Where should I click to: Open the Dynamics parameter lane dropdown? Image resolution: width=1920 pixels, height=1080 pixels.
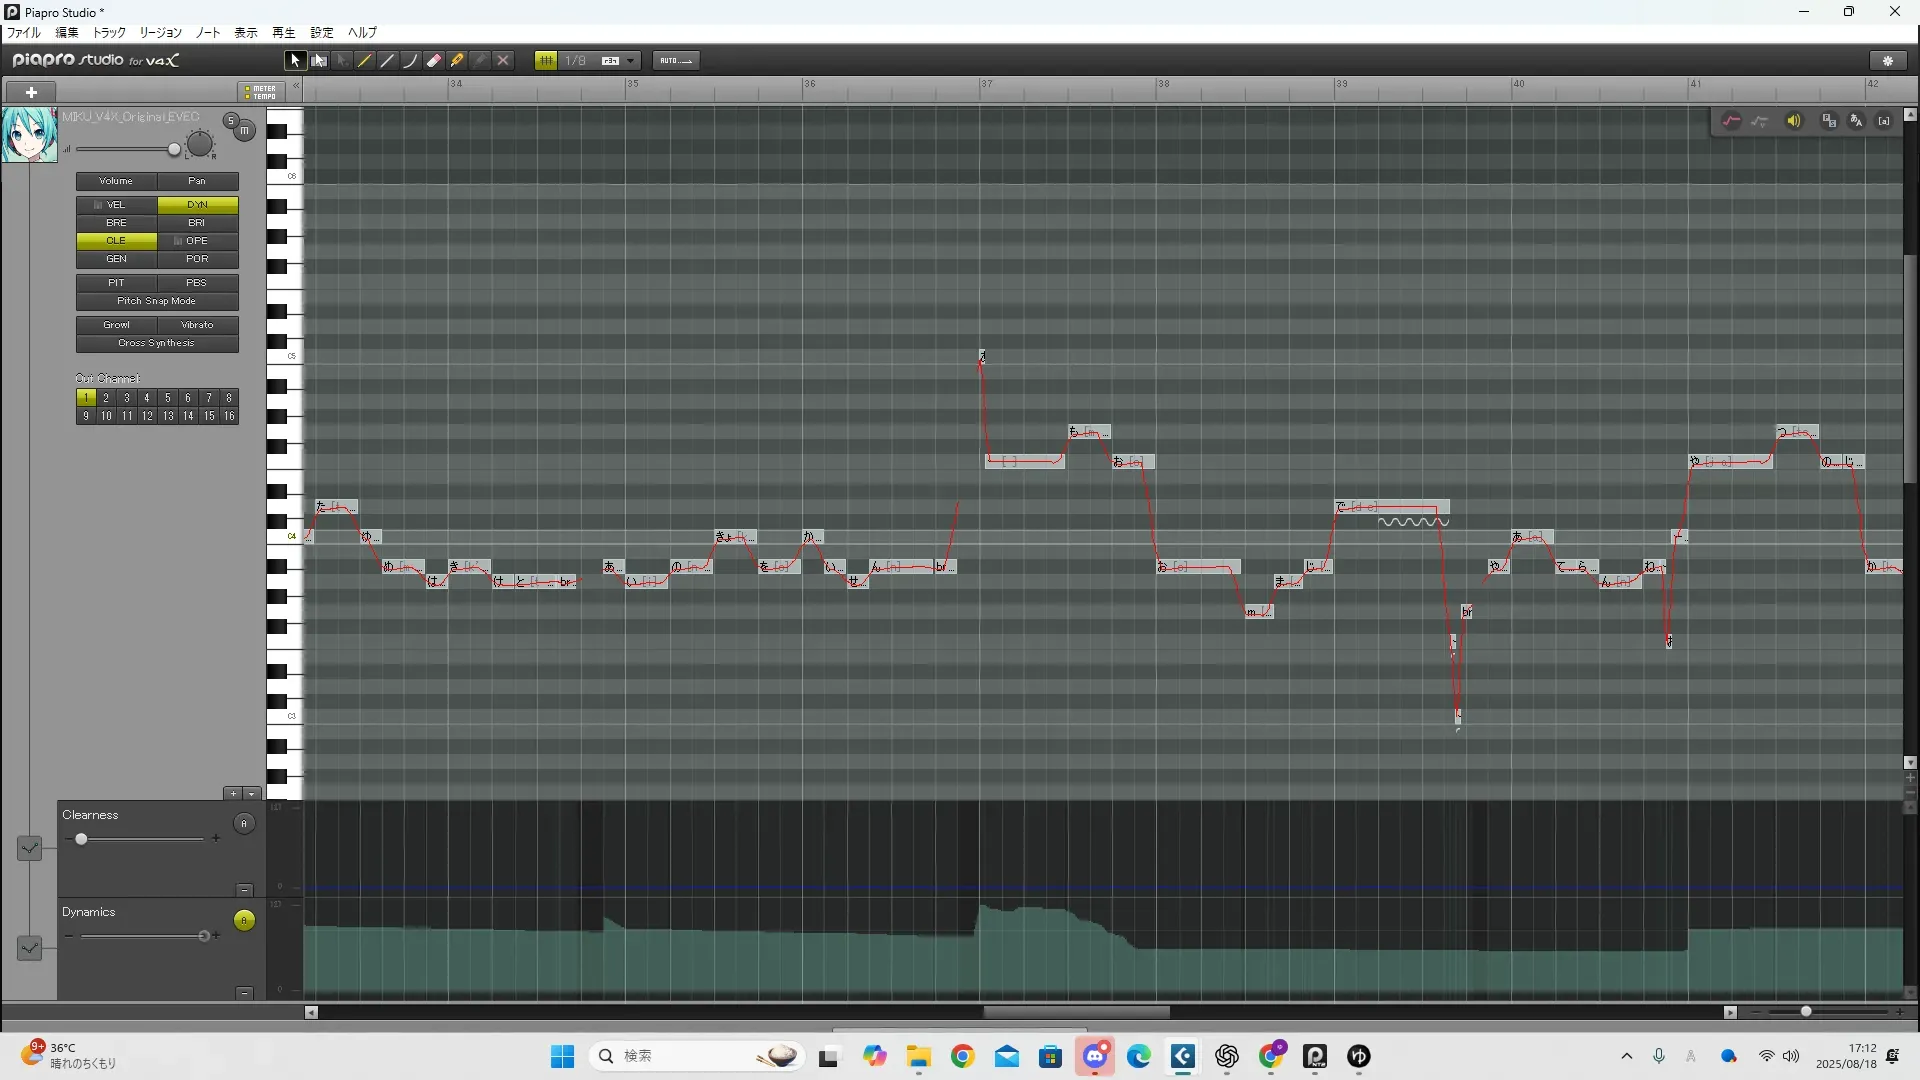(x=30, y=947)
